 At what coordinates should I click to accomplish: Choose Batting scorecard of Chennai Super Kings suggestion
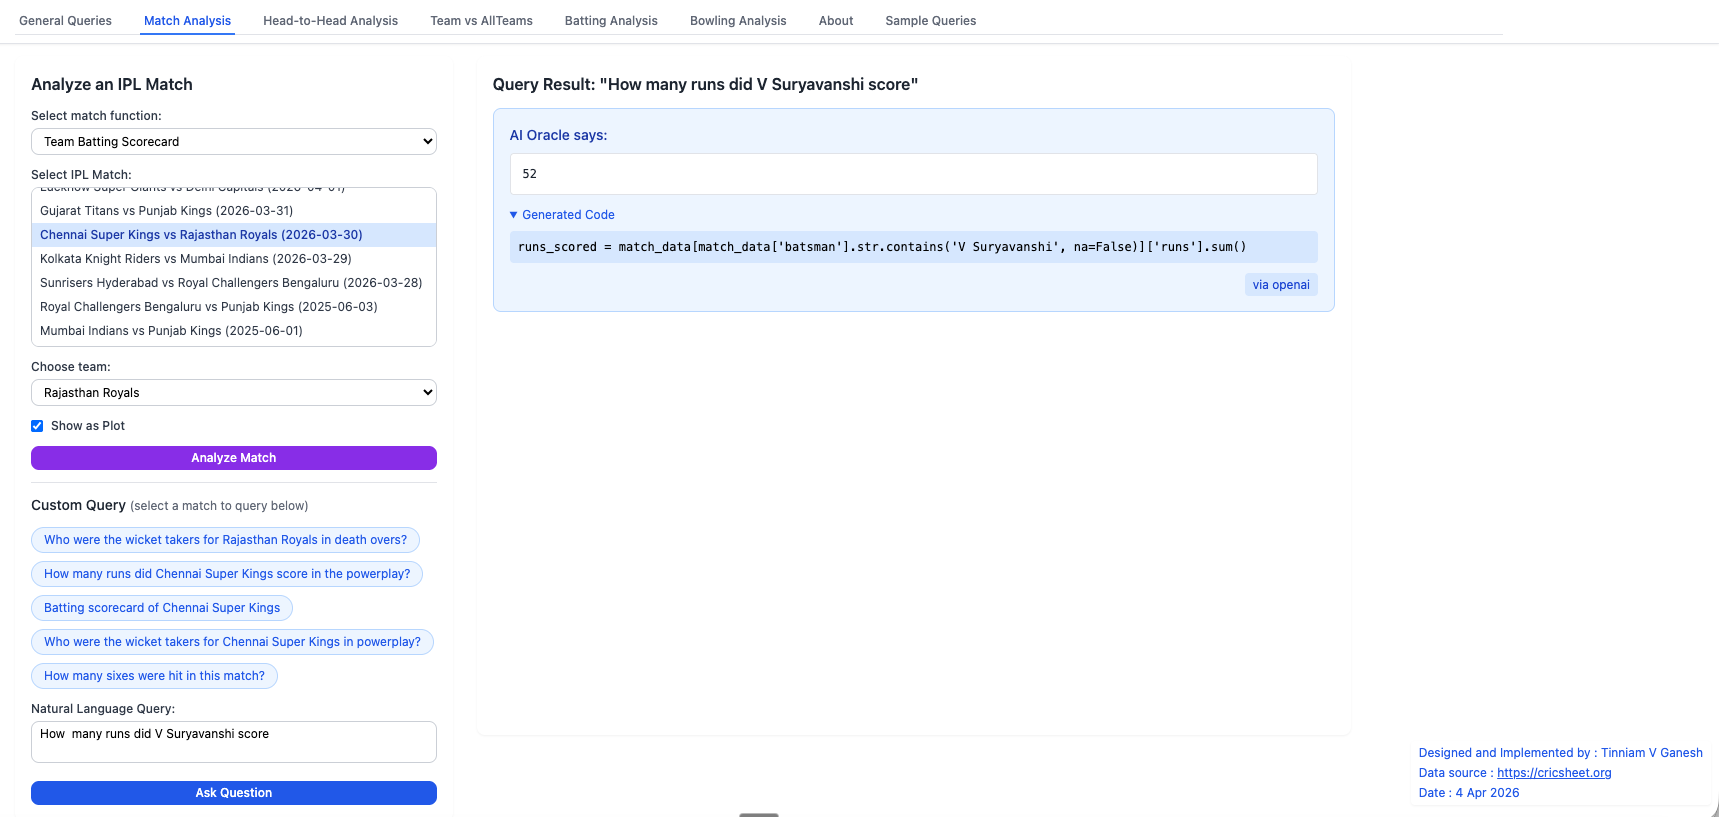(x=162, y=608)
